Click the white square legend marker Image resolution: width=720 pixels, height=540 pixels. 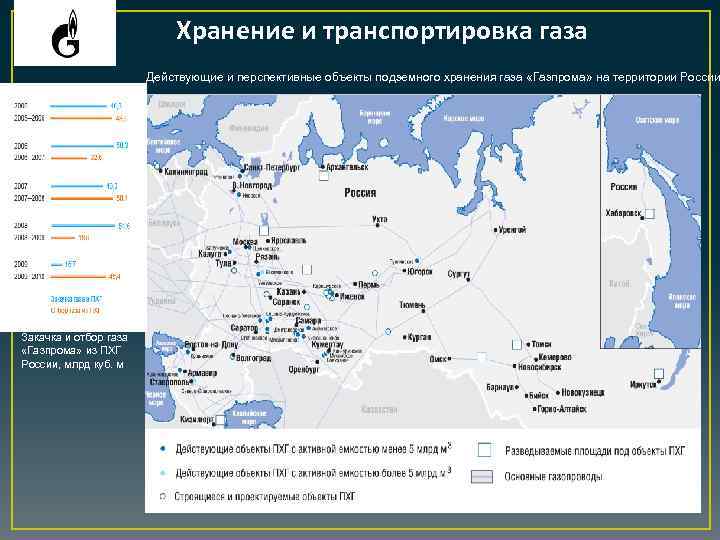(484, 450)
